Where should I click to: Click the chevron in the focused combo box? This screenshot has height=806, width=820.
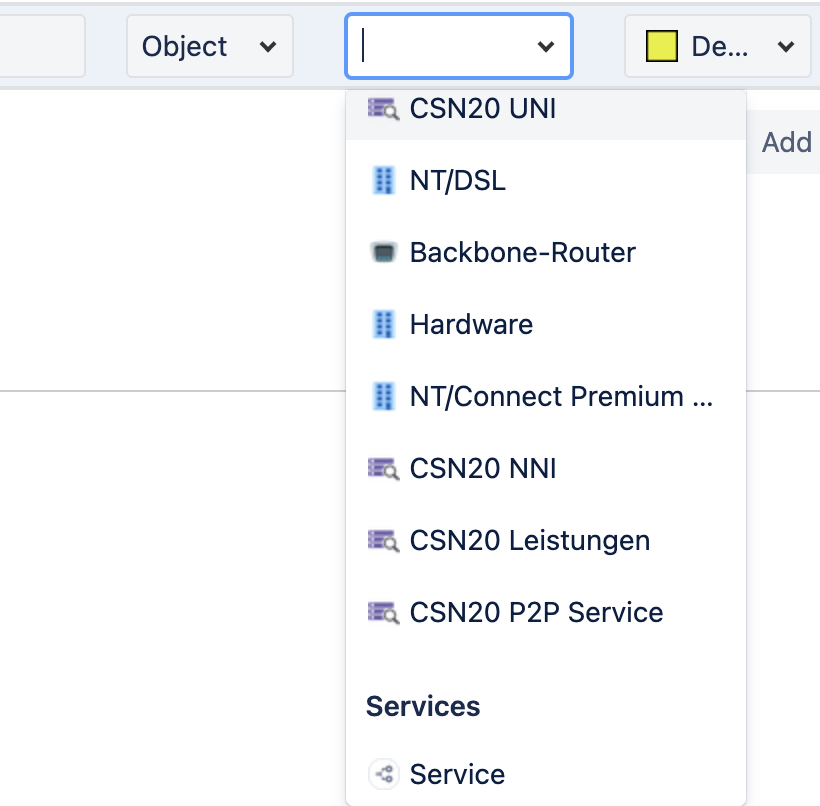(545, 47)
